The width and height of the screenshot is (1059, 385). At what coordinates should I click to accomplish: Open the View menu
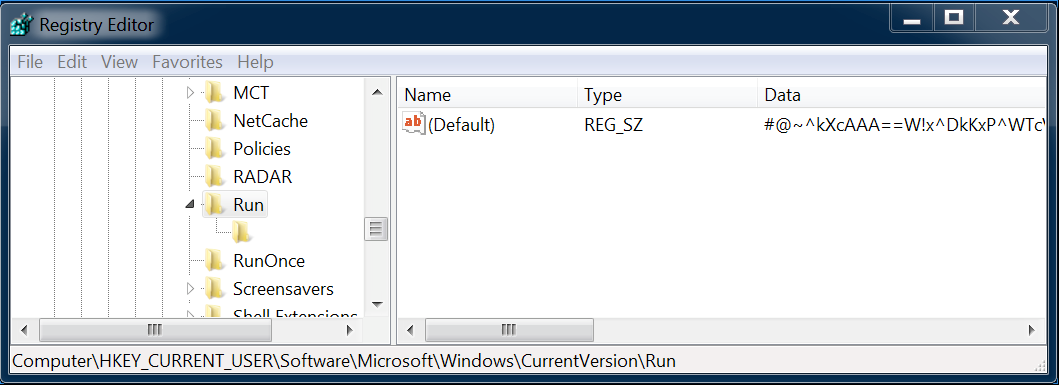coord(120,62)
